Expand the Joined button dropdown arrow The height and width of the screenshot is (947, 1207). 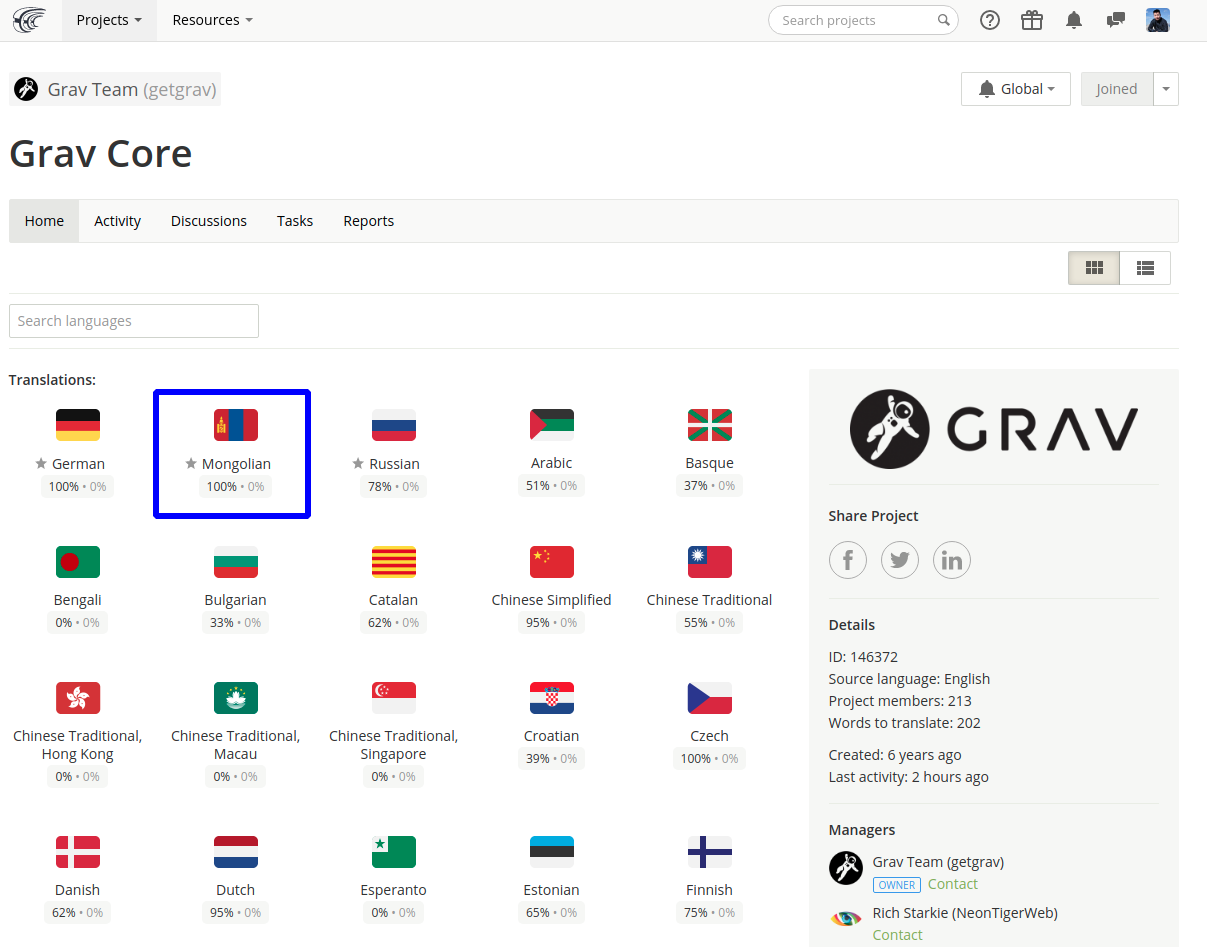[x=1166, y=89]
